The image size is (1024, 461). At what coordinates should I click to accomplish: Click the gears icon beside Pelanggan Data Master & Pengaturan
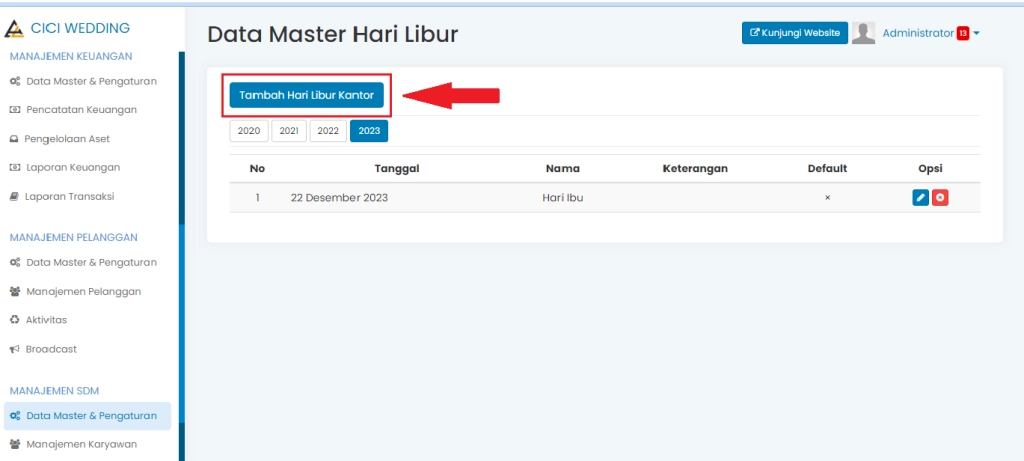(15, 262)
